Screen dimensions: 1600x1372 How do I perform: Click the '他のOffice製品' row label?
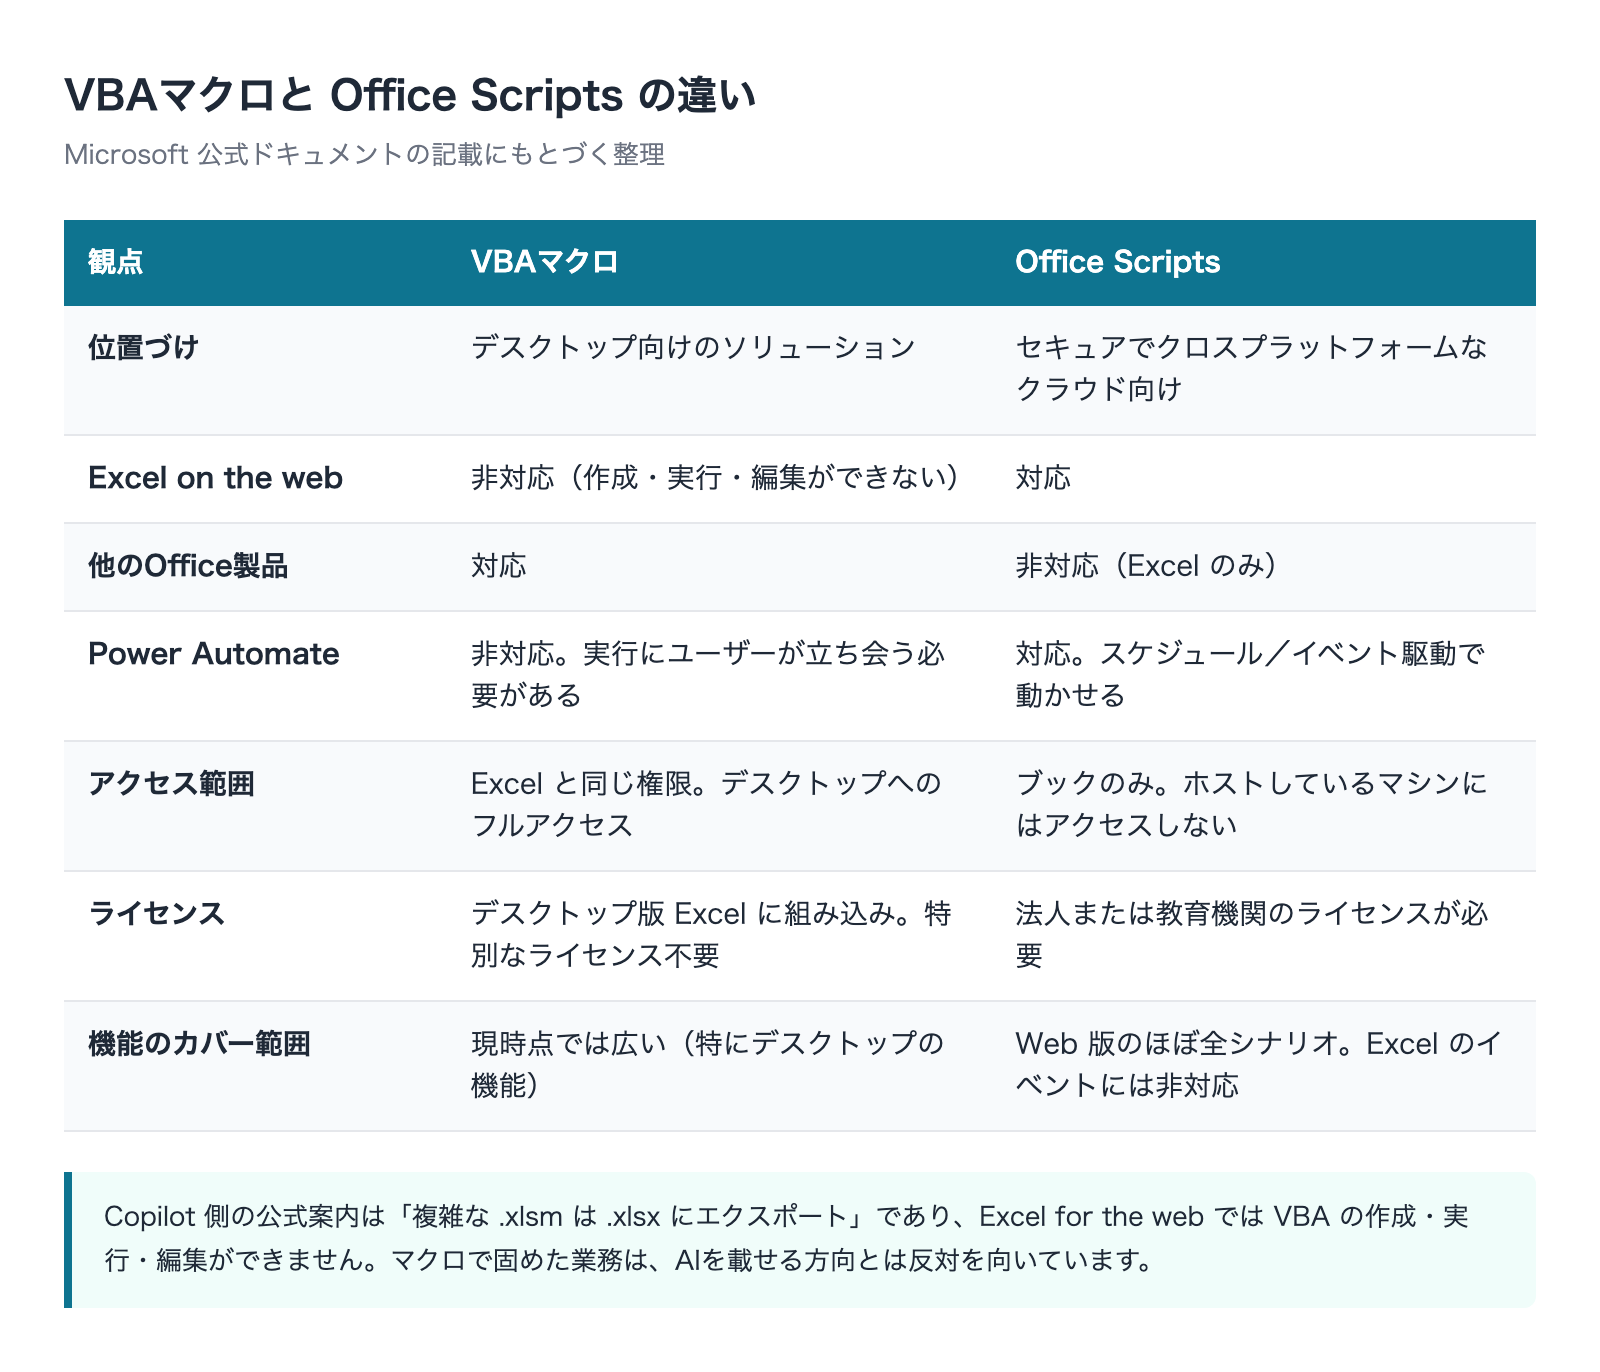pos(188,566)
